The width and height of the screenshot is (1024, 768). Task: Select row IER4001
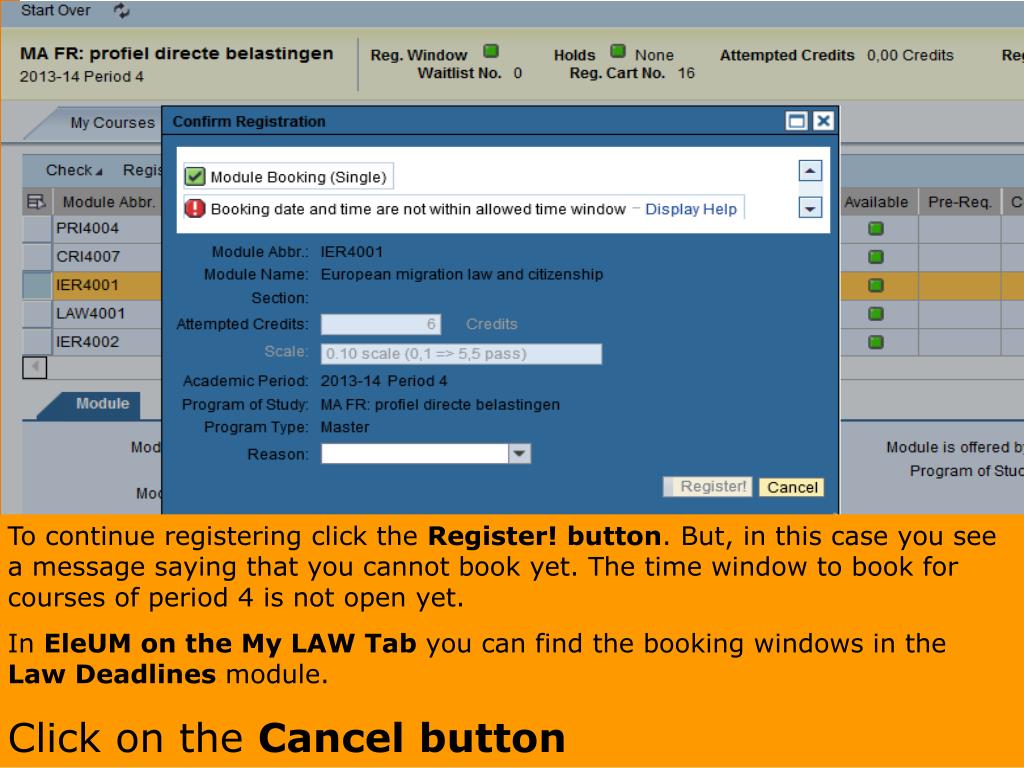(88, 285)
